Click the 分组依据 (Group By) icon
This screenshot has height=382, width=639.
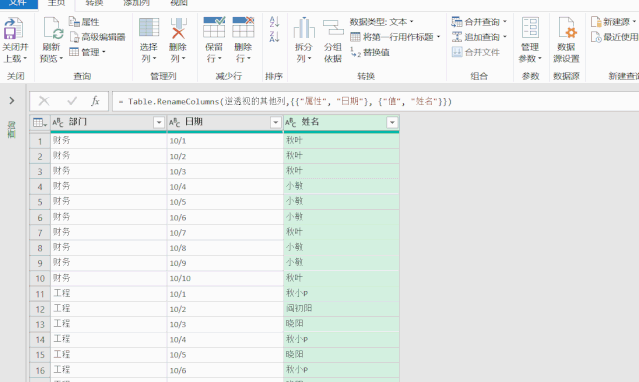coord(333,28)
